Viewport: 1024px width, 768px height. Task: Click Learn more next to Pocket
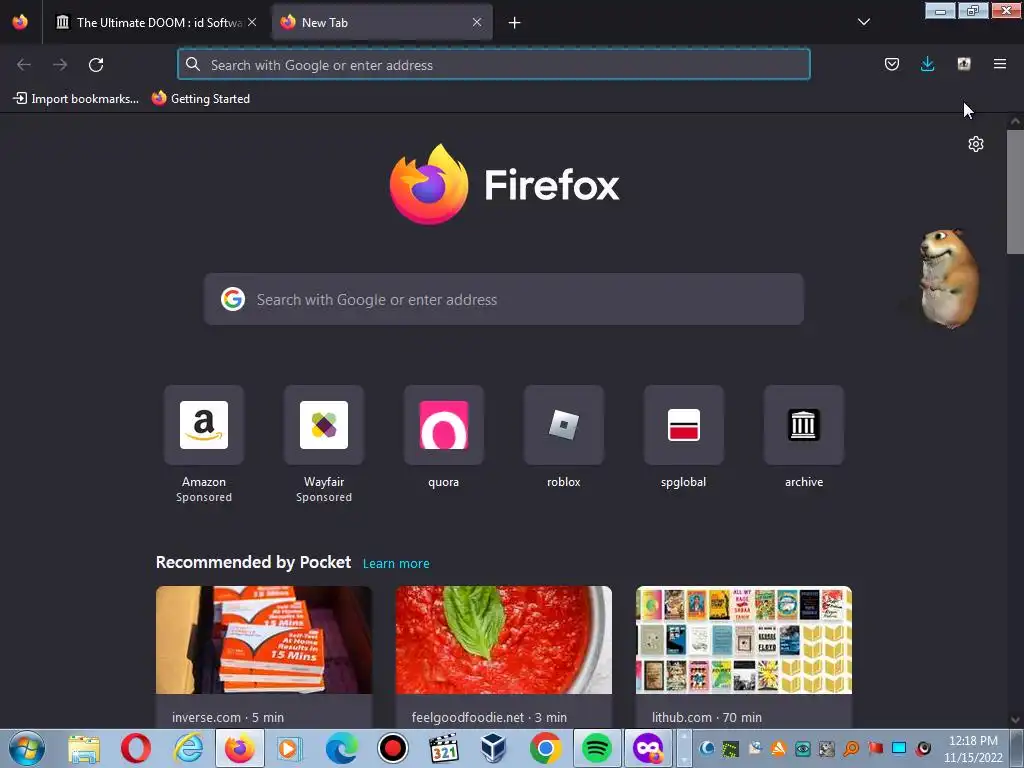[396, 564]
